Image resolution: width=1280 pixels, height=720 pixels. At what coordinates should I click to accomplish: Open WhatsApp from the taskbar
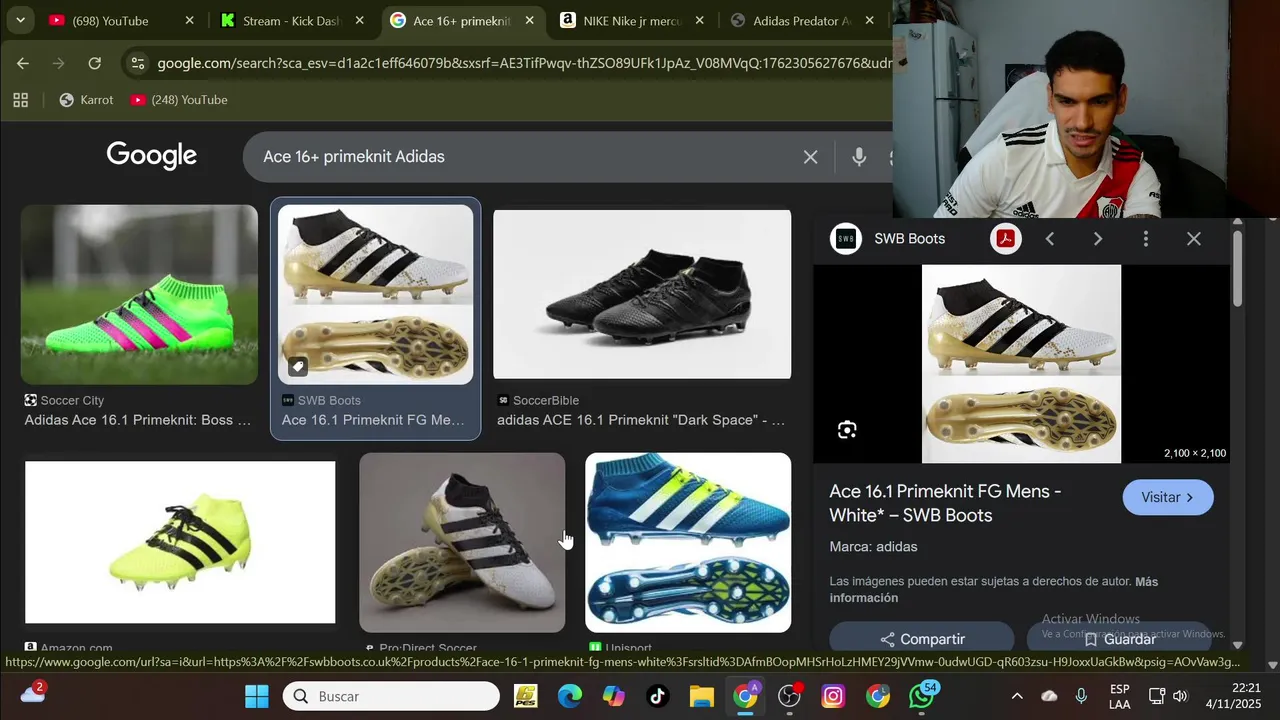click(921, 696)
